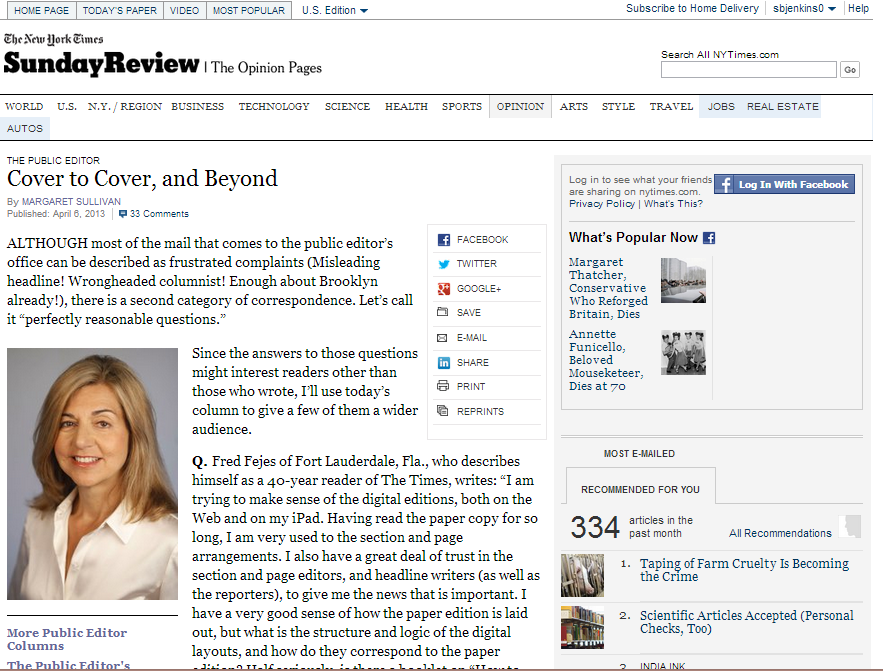Open Taping of Farm Cruelty article
Viewport: 884px width, 672px height.
point(744,570)
